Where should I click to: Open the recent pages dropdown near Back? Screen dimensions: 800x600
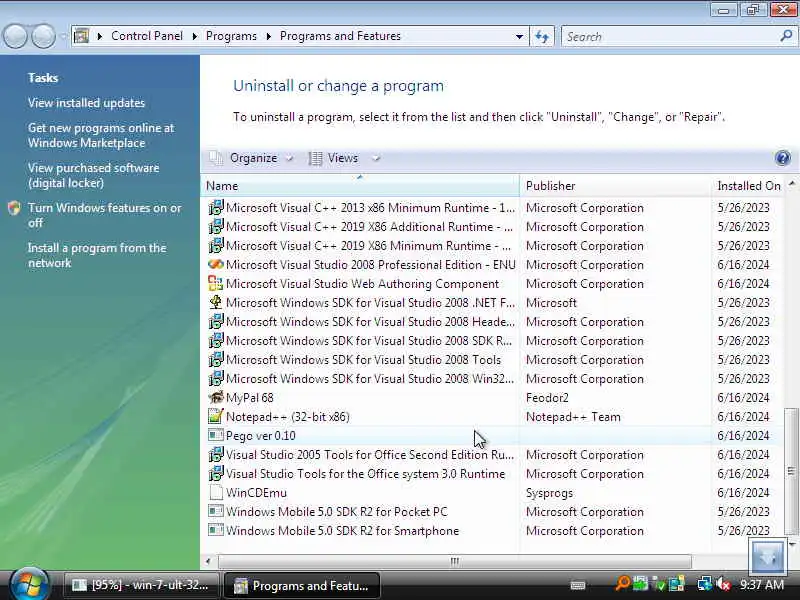pyautogui.click(x=63, y=37)
